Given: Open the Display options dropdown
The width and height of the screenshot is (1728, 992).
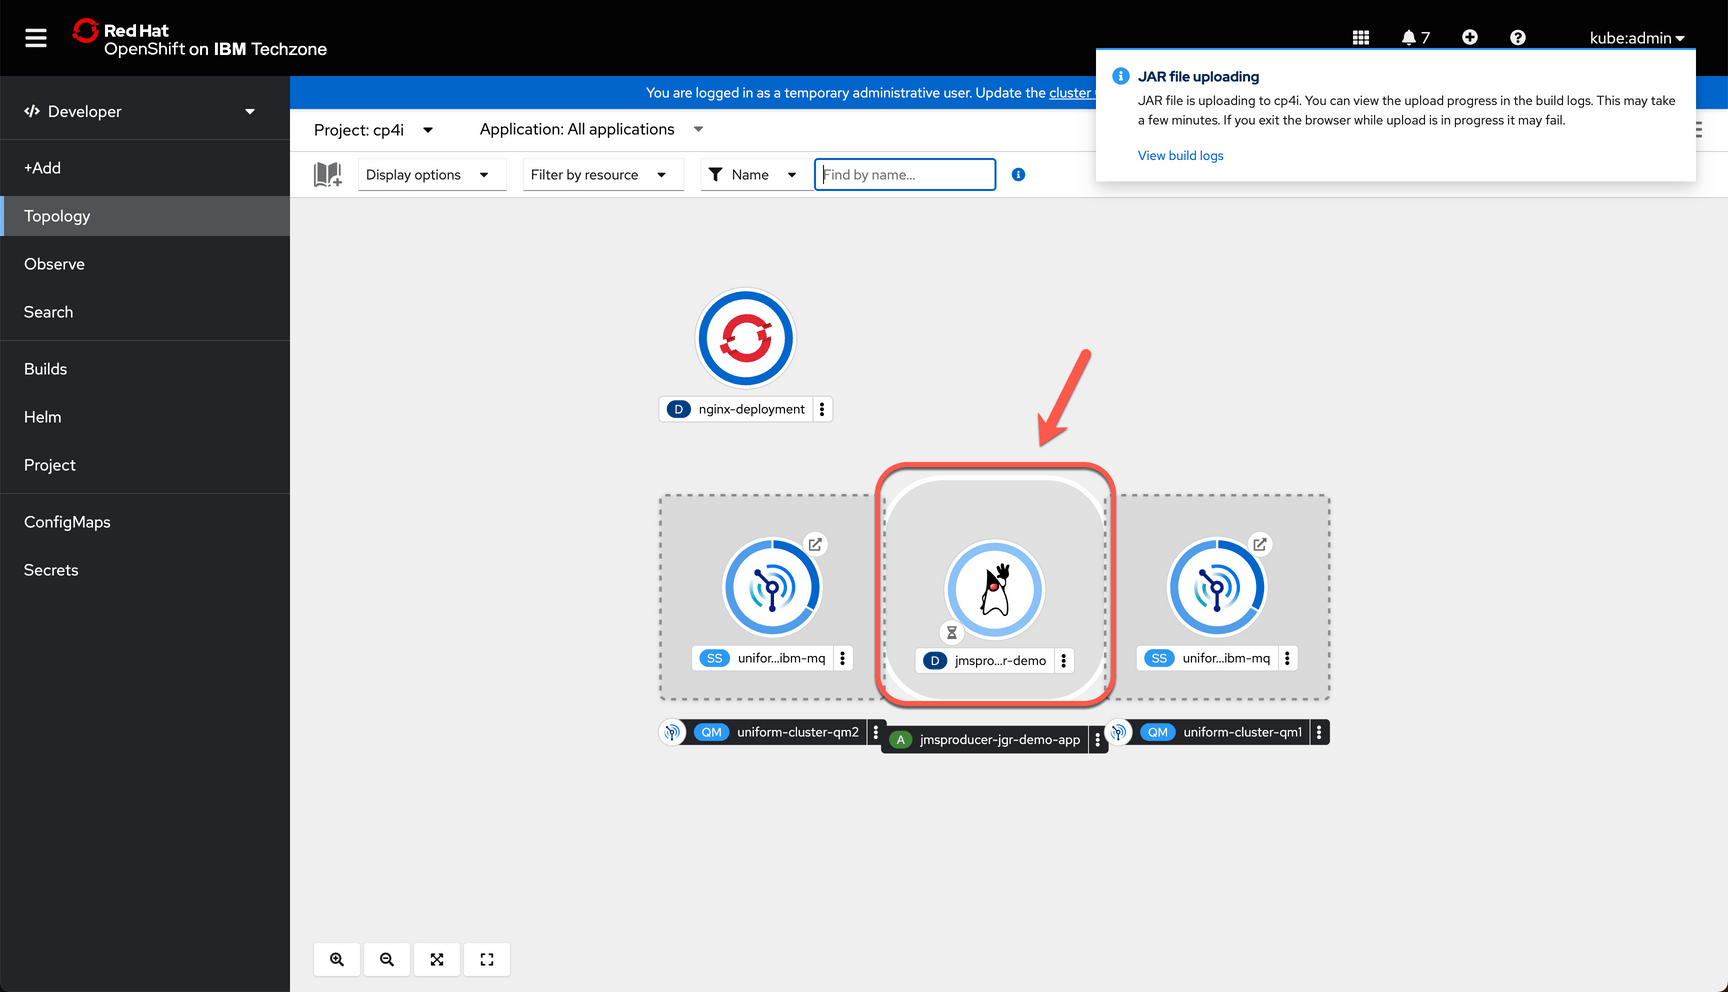Looking at the screenshot, I should point(431,174).
